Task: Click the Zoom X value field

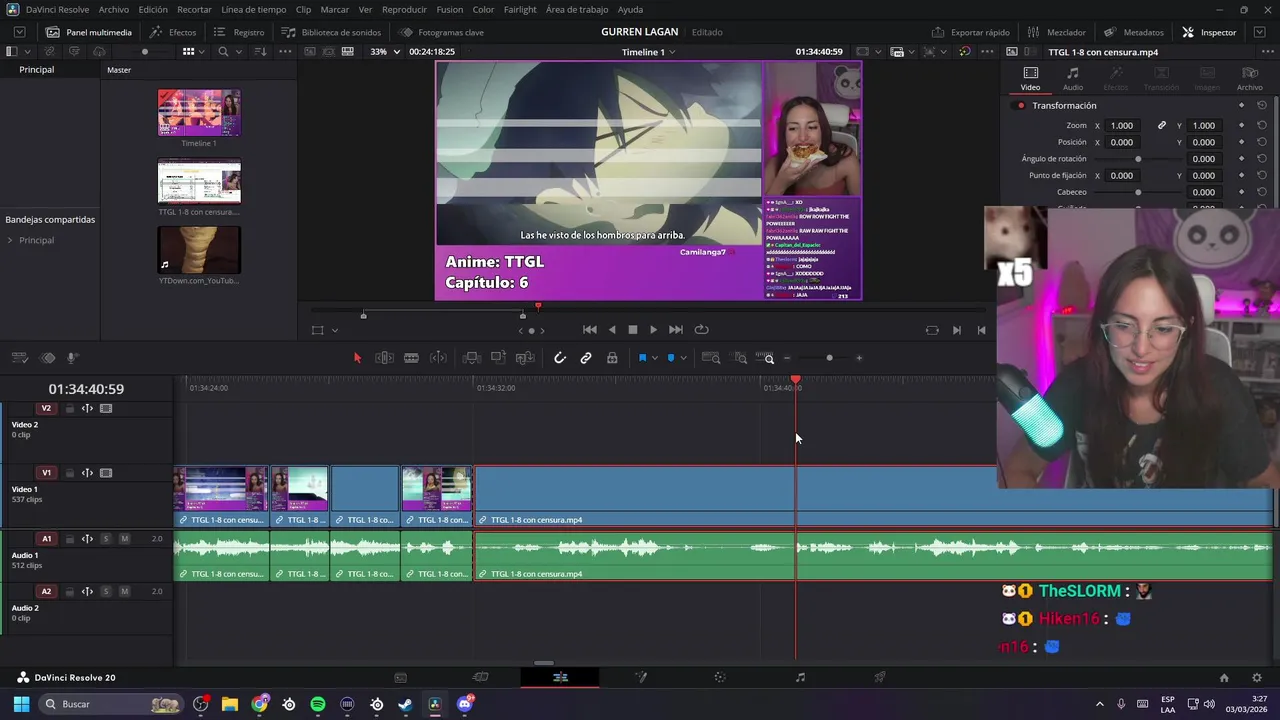Action: click(1122, 126)
